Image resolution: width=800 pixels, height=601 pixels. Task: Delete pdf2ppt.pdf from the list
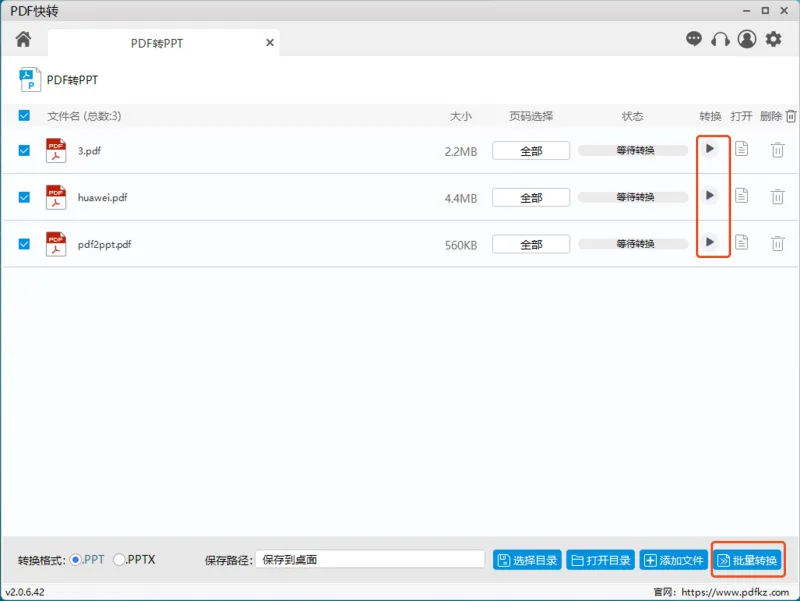(777, 243)
